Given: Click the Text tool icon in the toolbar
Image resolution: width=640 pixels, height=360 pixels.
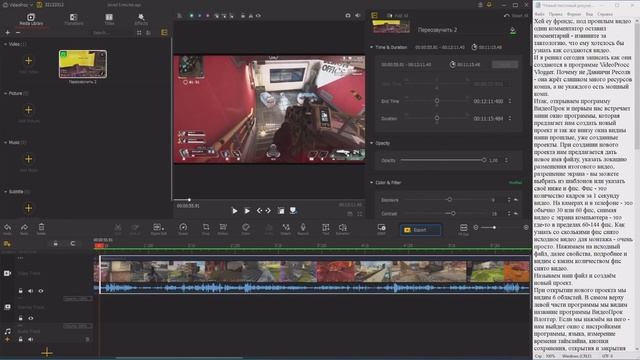Looking at the screenshot, I should tap(326, 227).
